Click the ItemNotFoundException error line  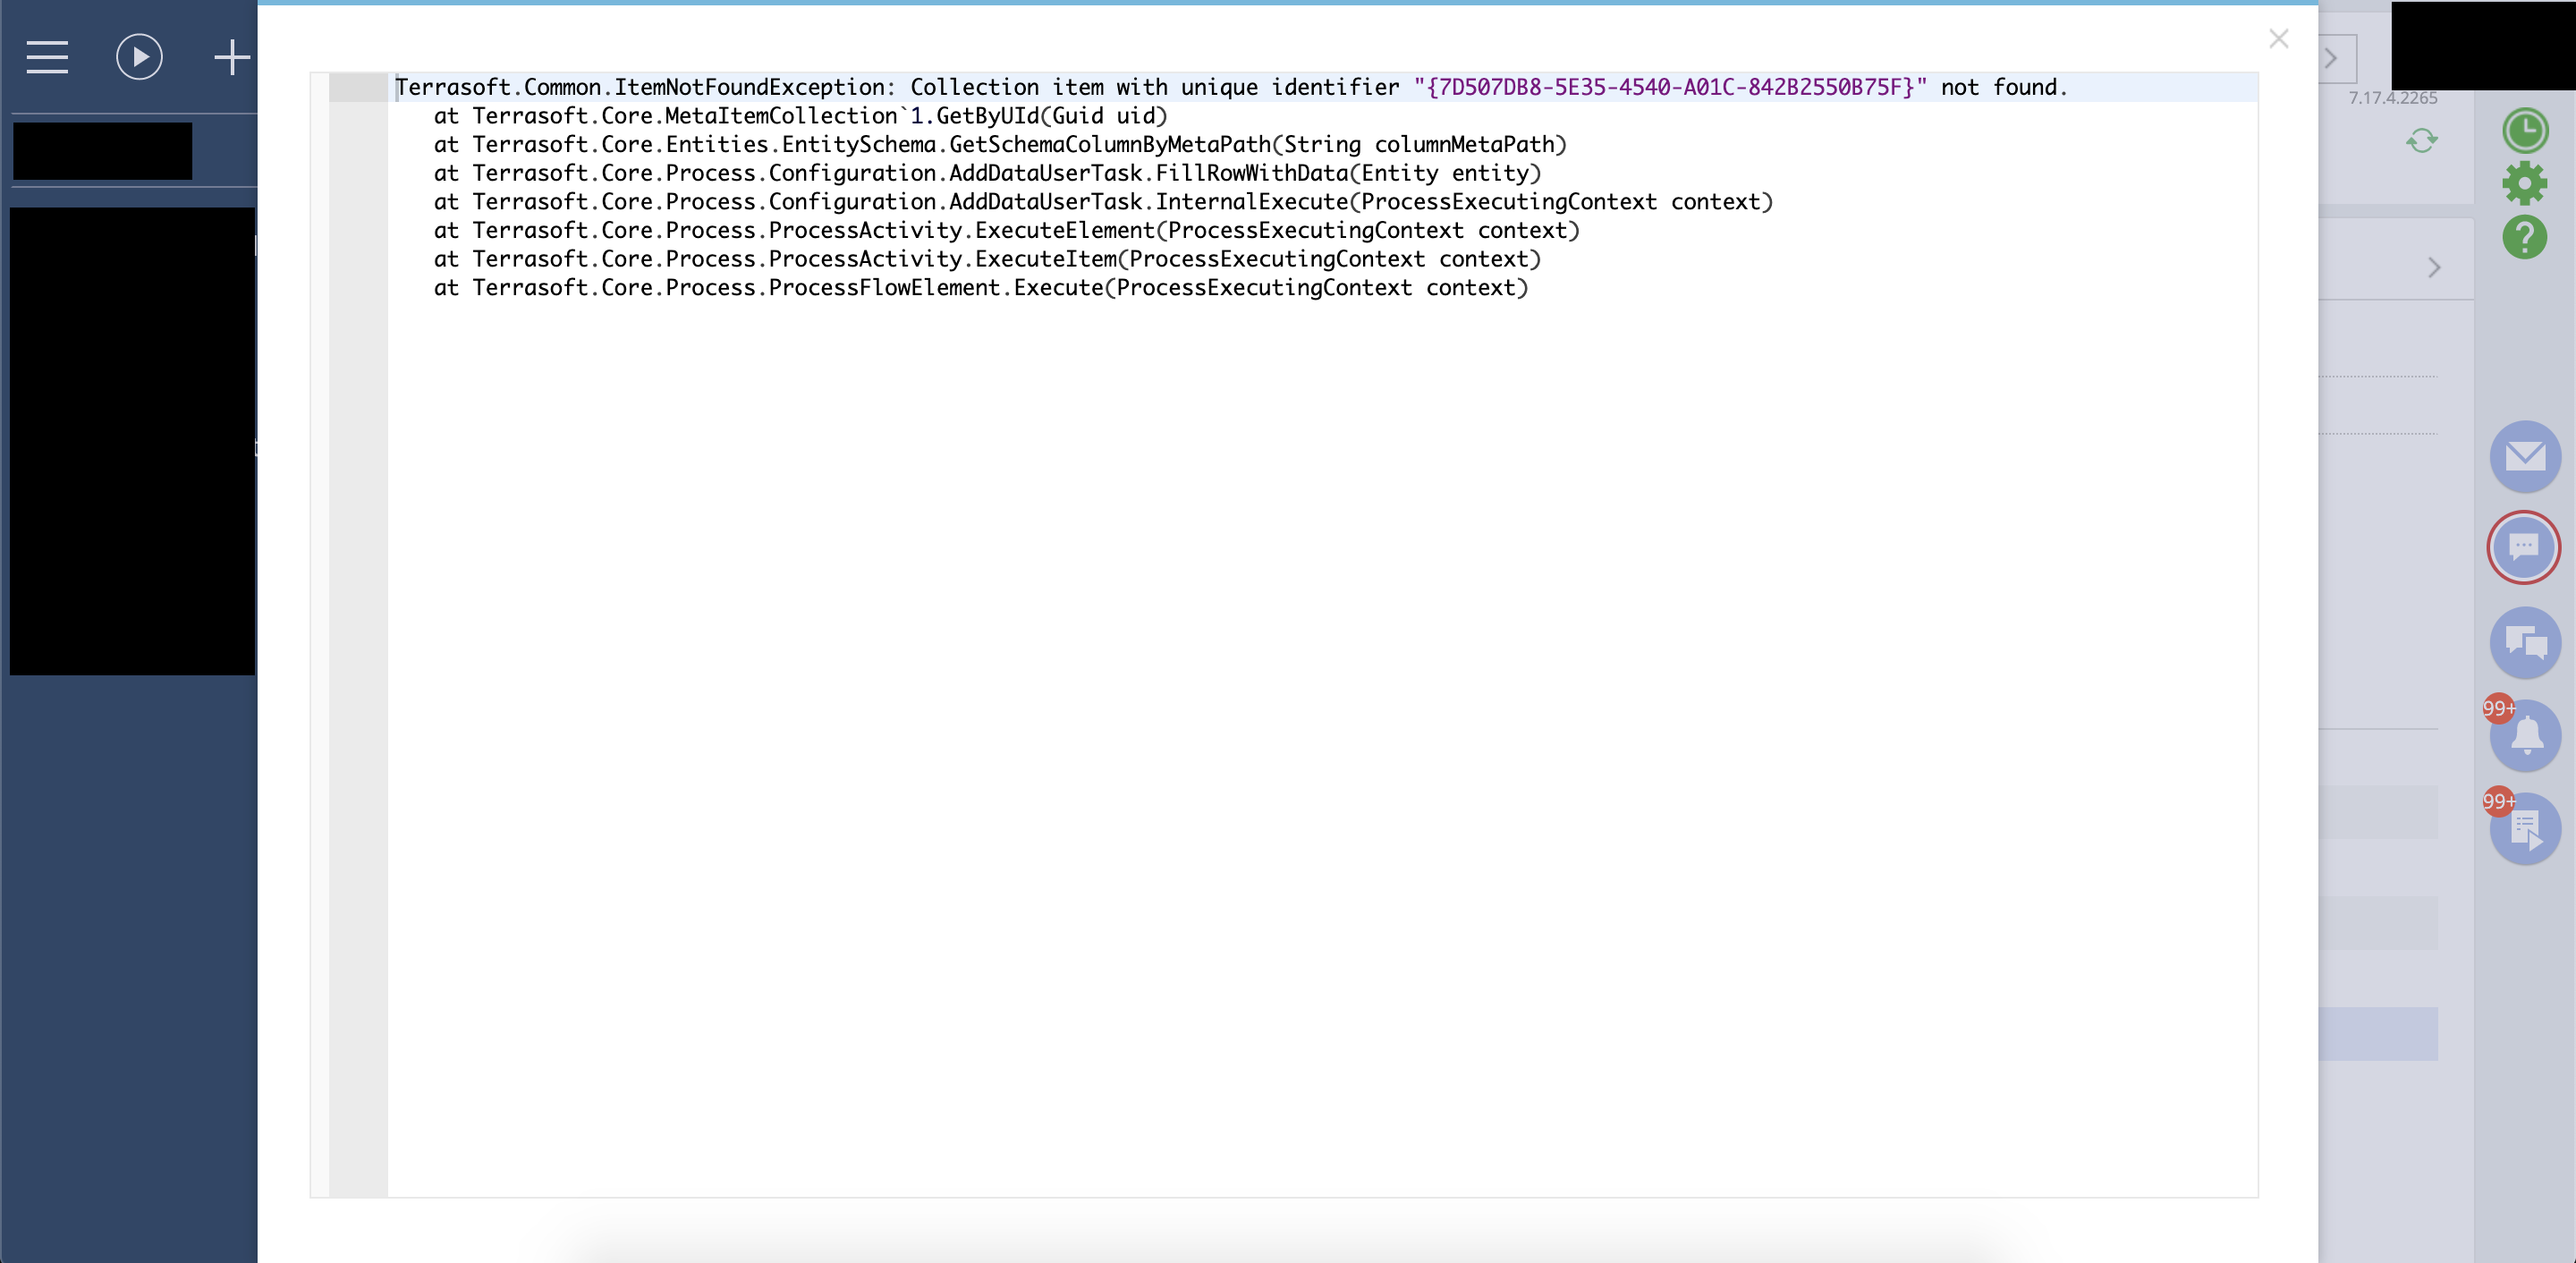click(1230, 87)
